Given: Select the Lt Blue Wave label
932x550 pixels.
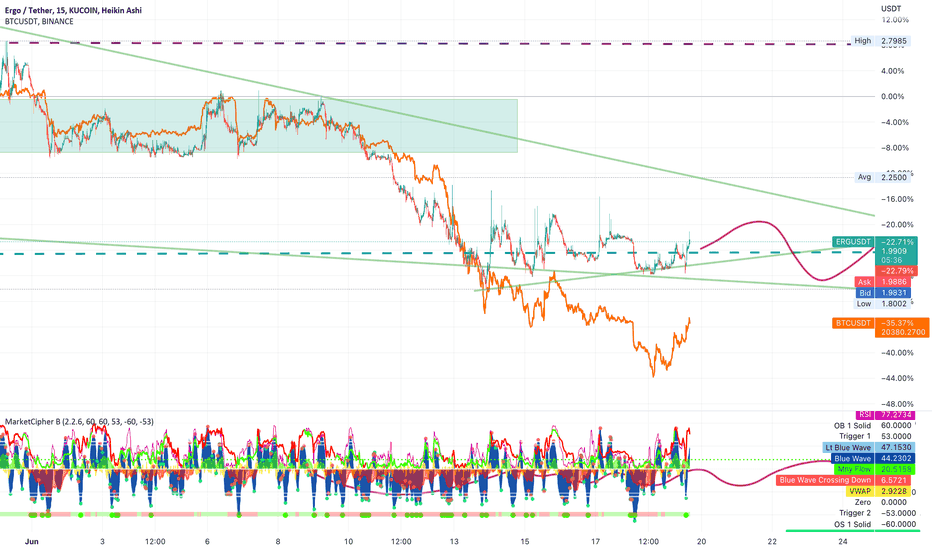Looking at the screenshot, I should pyautogui.click(x=848, y=448).
